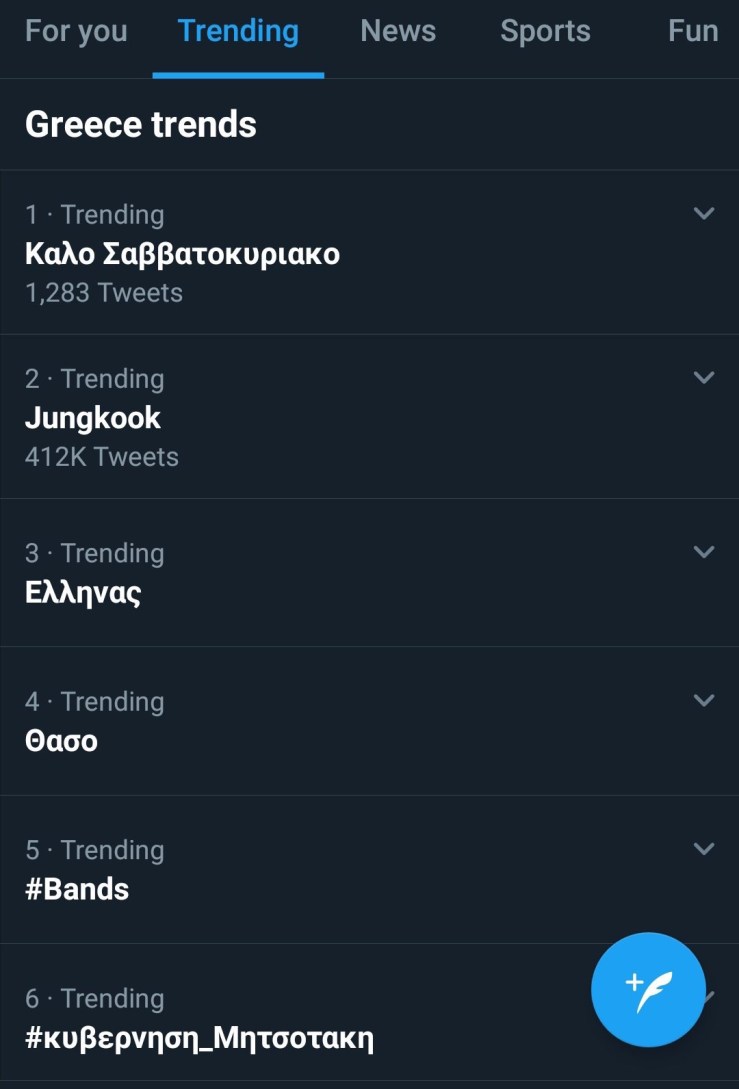The width and height of the screenshot is (739, 1089).
Task: Open the Καλο Σαββατοκυριακο trending topic
Action: (x=182, y=254)
